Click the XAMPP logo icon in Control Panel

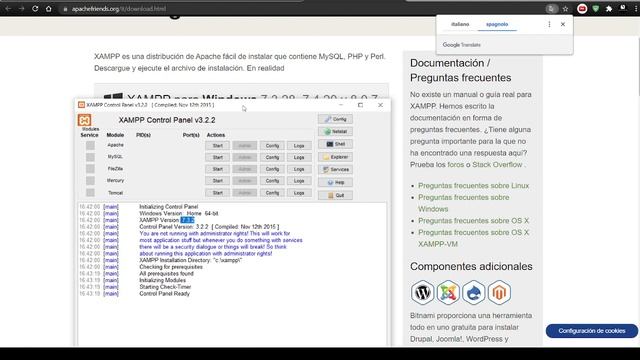tap(84, 120)
